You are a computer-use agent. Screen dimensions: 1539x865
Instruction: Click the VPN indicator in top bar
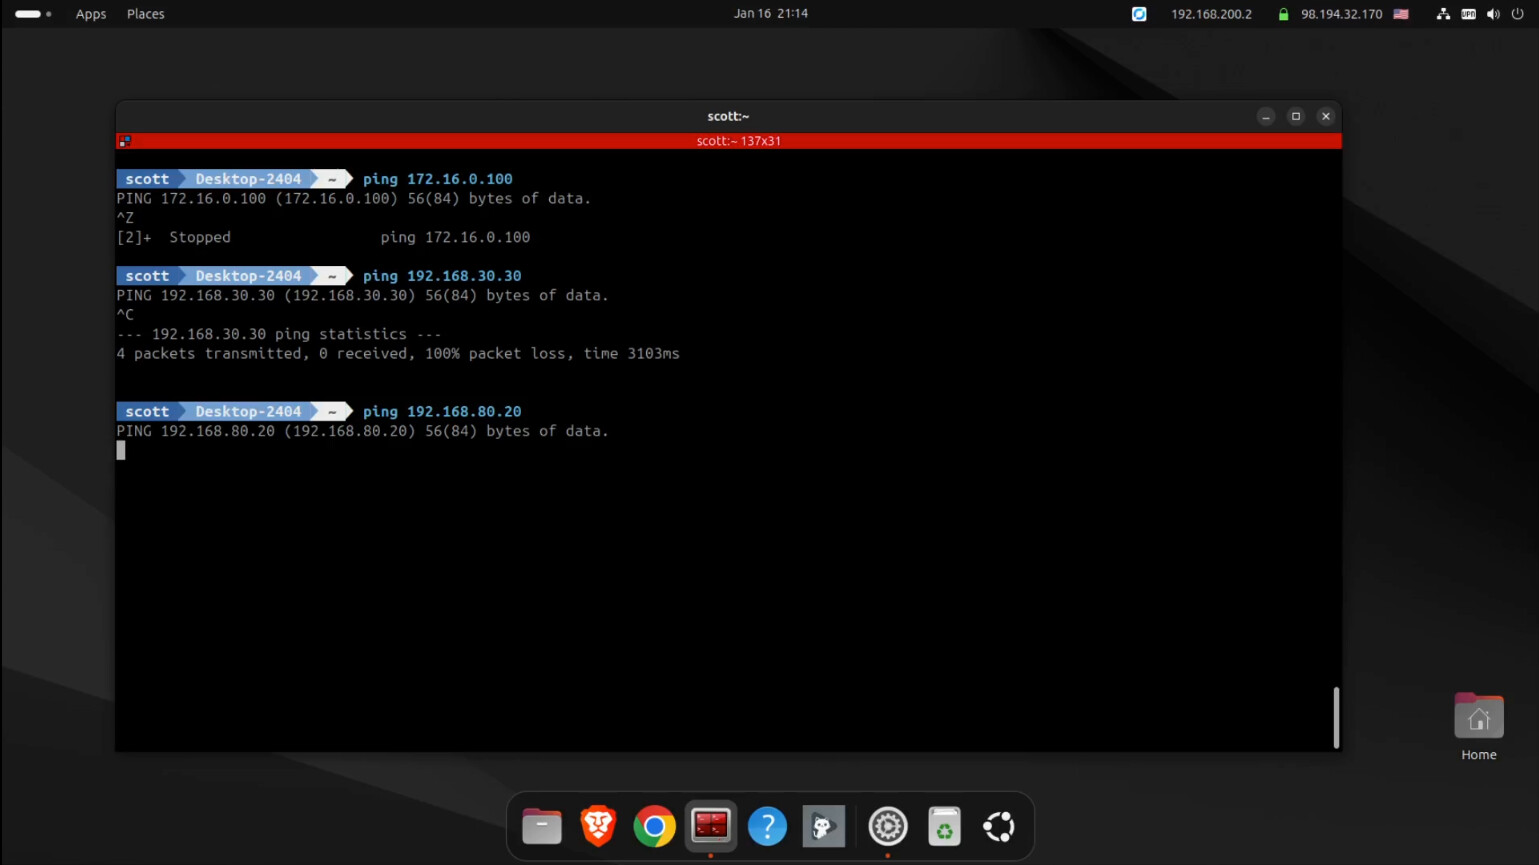coord(1468,14)
